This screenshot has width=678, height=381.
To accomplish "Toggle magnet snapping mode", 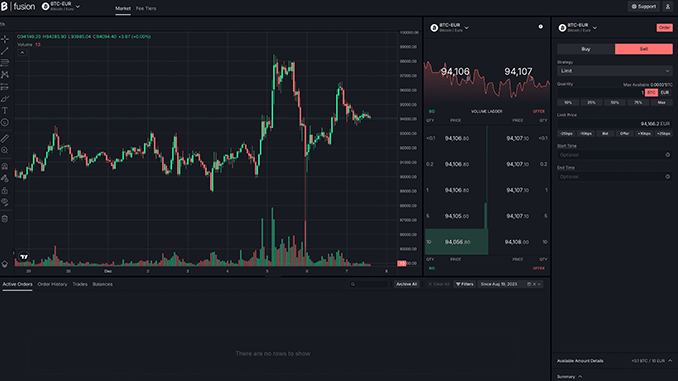I will tap(5, 166).
